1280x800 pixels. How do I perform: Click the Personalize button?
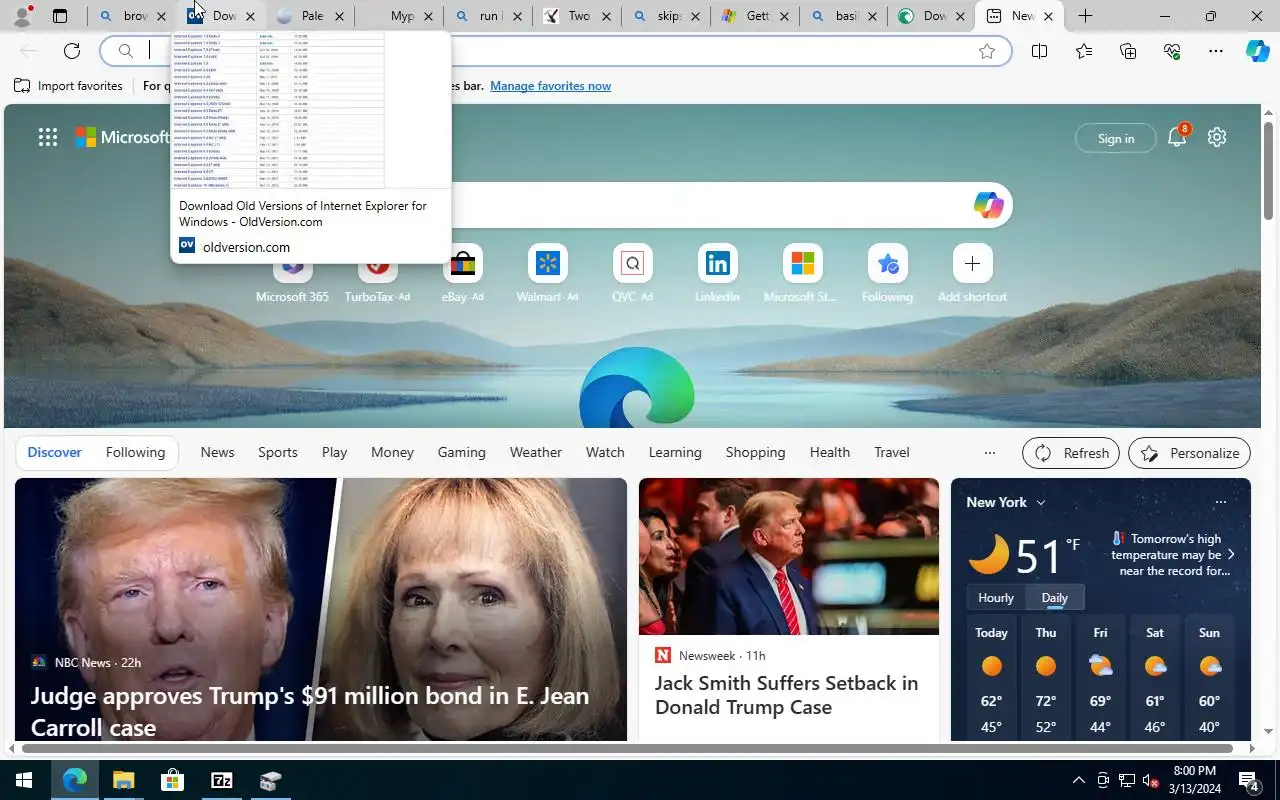[1189, 453]
